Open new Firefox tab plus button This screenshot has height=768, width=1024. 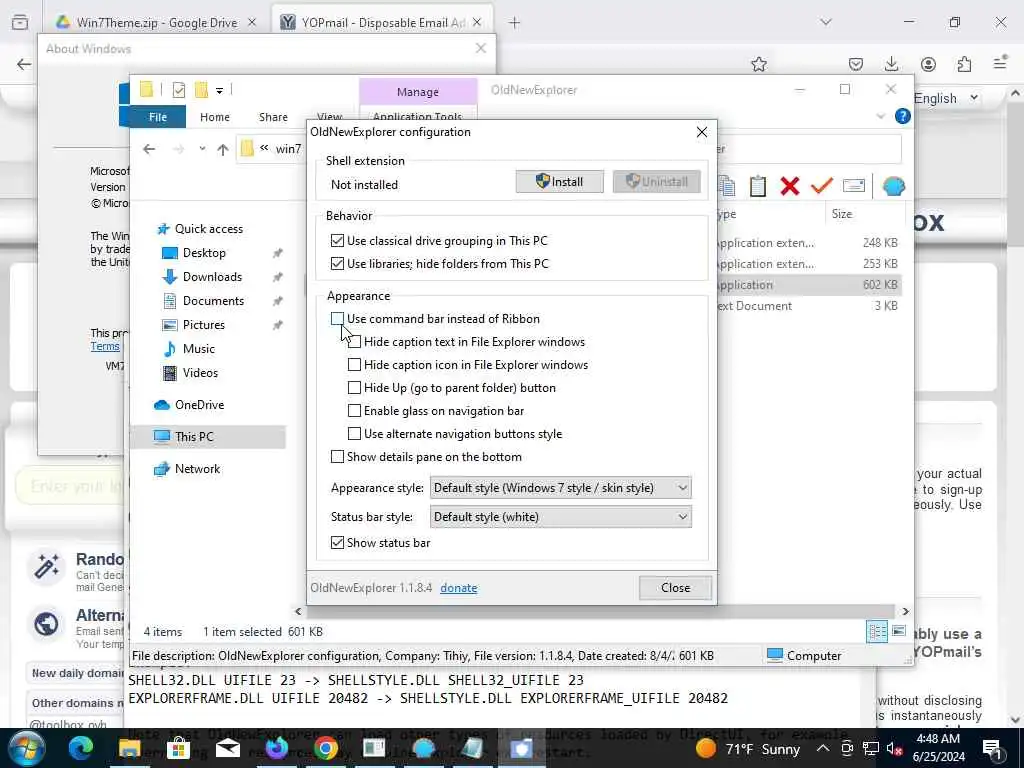[x=515, y=22]
